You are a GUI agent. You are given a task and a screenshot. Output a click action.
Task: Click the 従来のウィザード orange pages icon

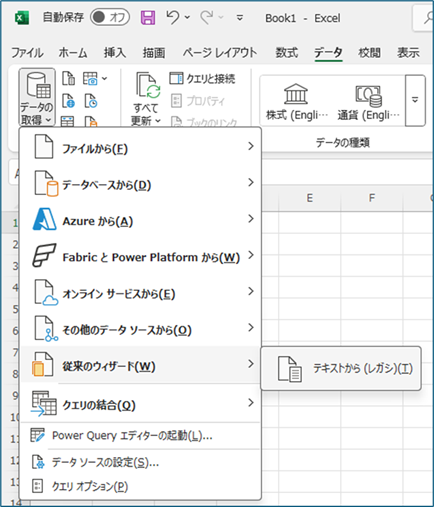(43, 364)
